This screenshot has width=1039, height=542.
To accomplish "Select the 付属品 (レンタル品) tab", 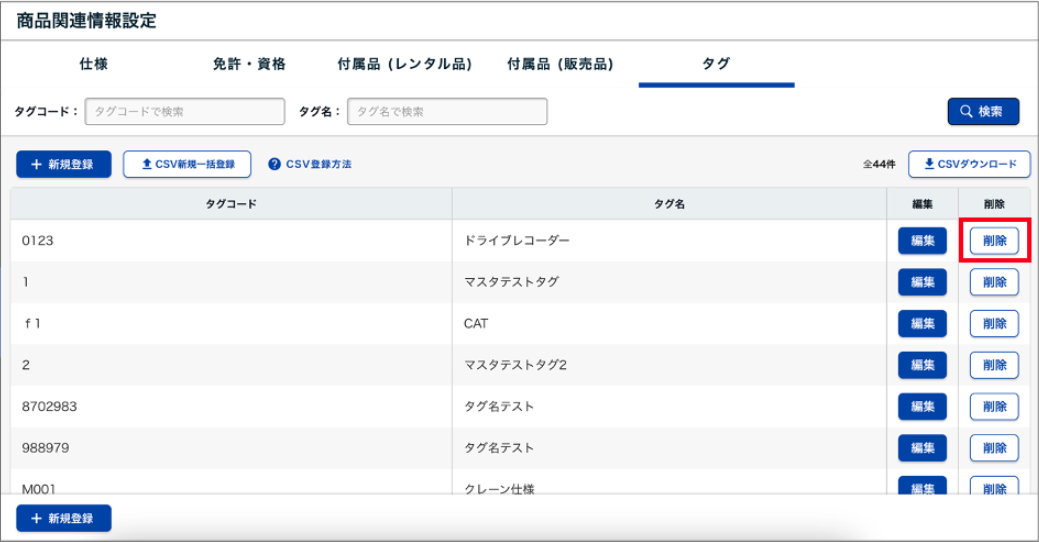I will (x=404, y=64).
